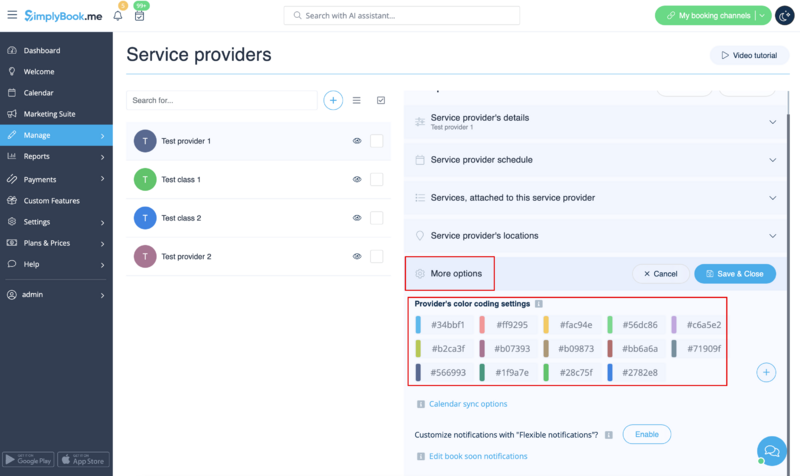
Task: Toggle the dark mode moon icon
Action: (x=784, y=16)
